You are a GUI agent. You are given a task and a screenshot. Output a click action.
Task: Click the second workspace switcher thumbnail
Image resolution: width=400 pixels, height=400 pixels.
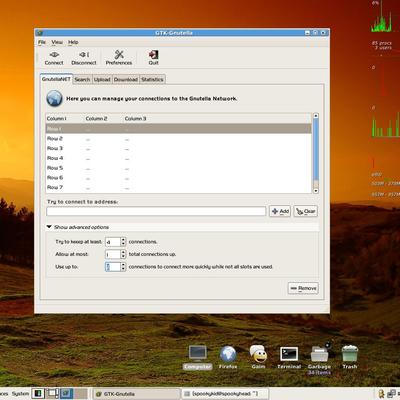pyautogui.click(x=52, y=394)
